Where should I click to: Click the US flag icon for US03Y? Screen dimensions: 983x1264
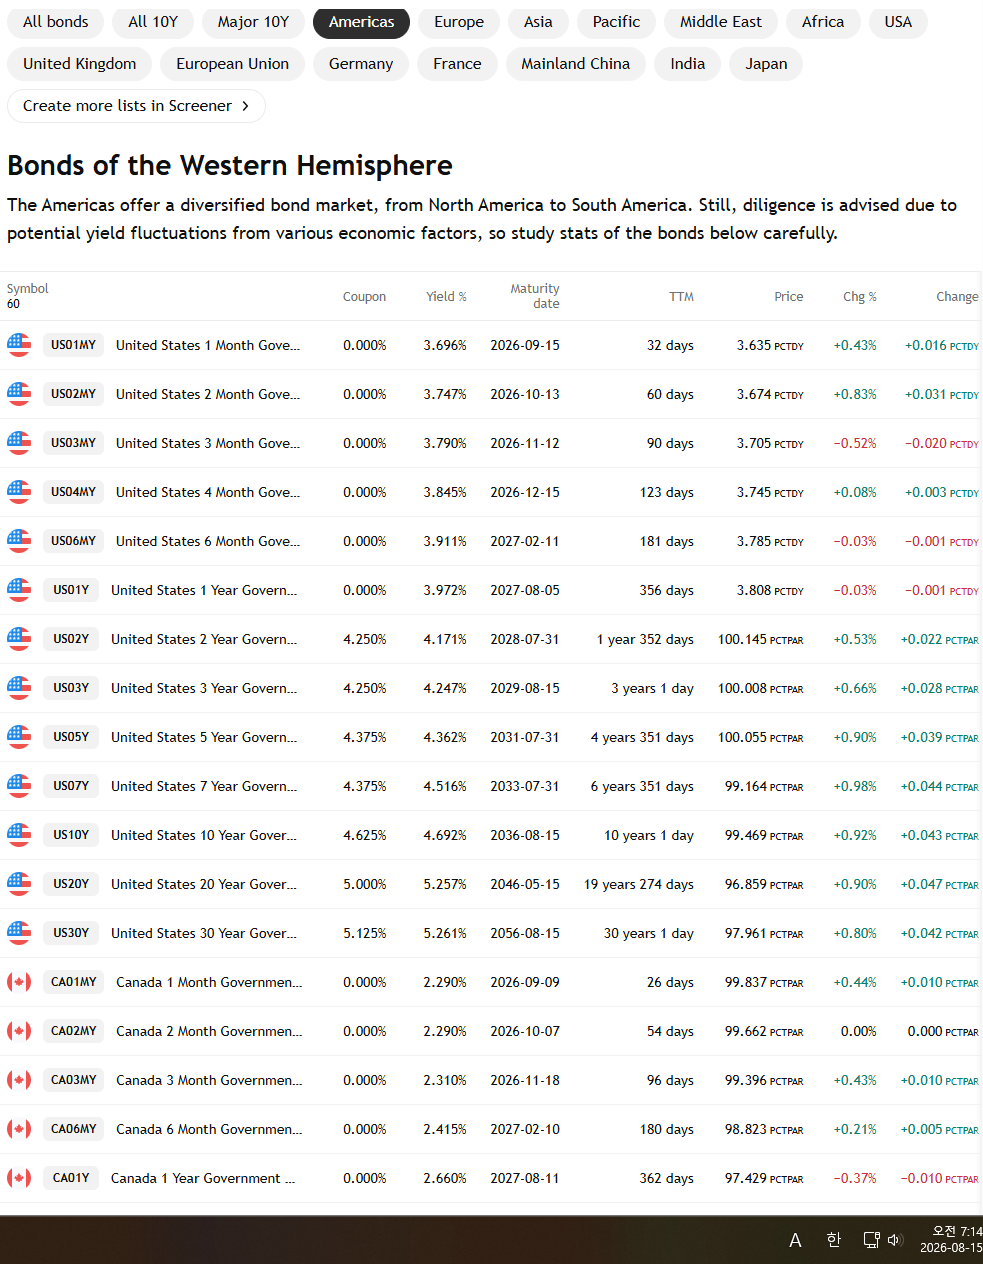click(x=19, y=688)
